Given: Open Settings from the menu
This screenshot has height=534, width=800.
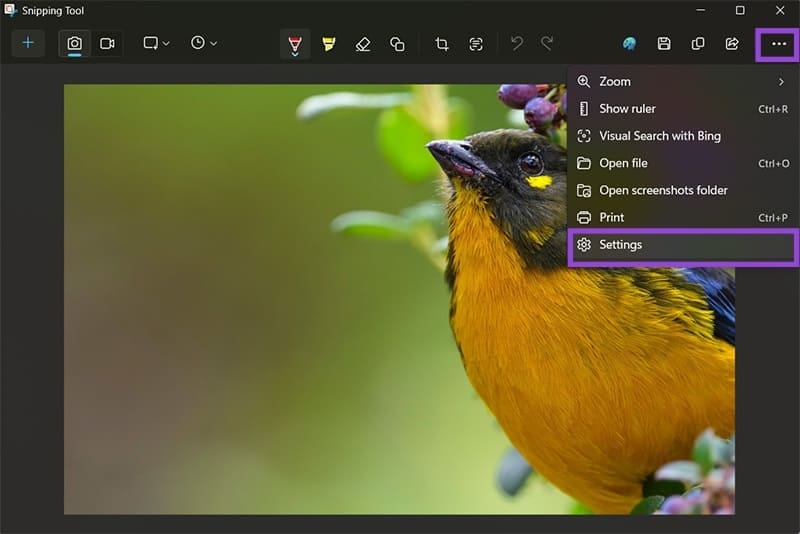Looking at the screenshot, I should point(620,245).
